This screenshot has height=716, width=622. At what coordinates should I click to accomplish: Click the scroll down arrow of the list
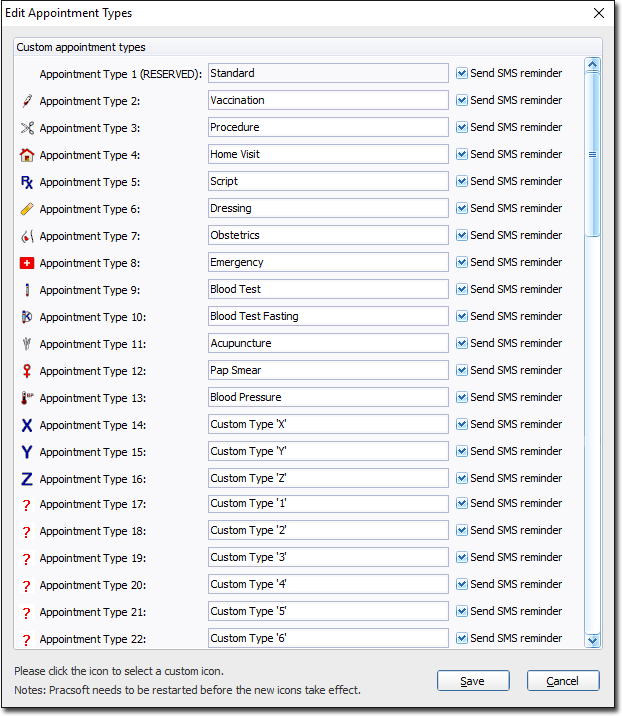(592, 639)
